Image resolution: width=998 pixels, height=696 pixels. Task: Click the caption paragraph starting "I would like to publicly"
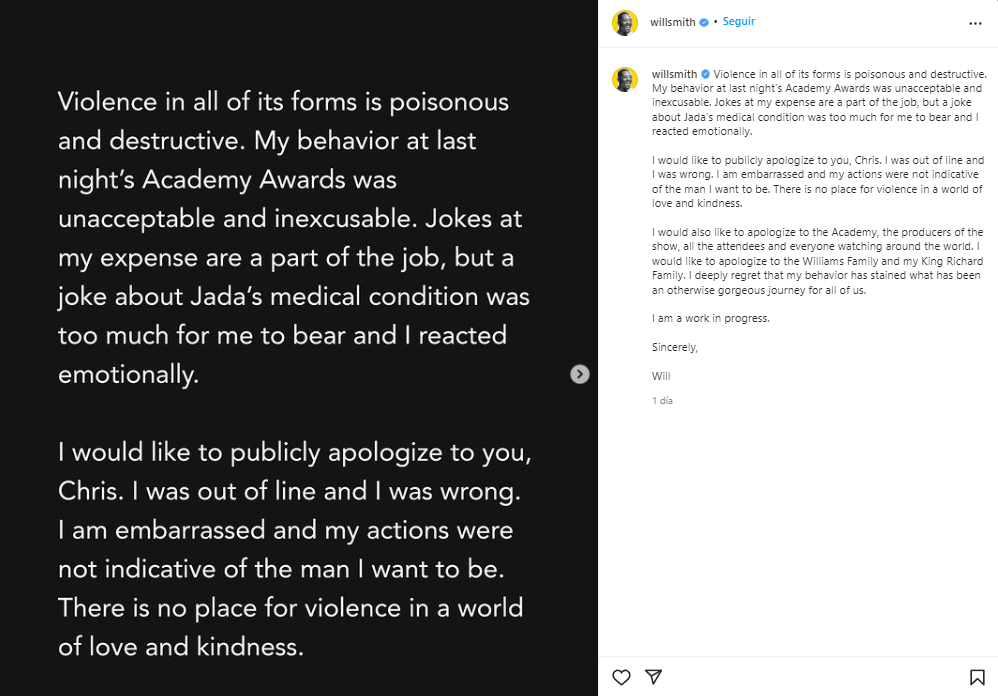point(817,181)
